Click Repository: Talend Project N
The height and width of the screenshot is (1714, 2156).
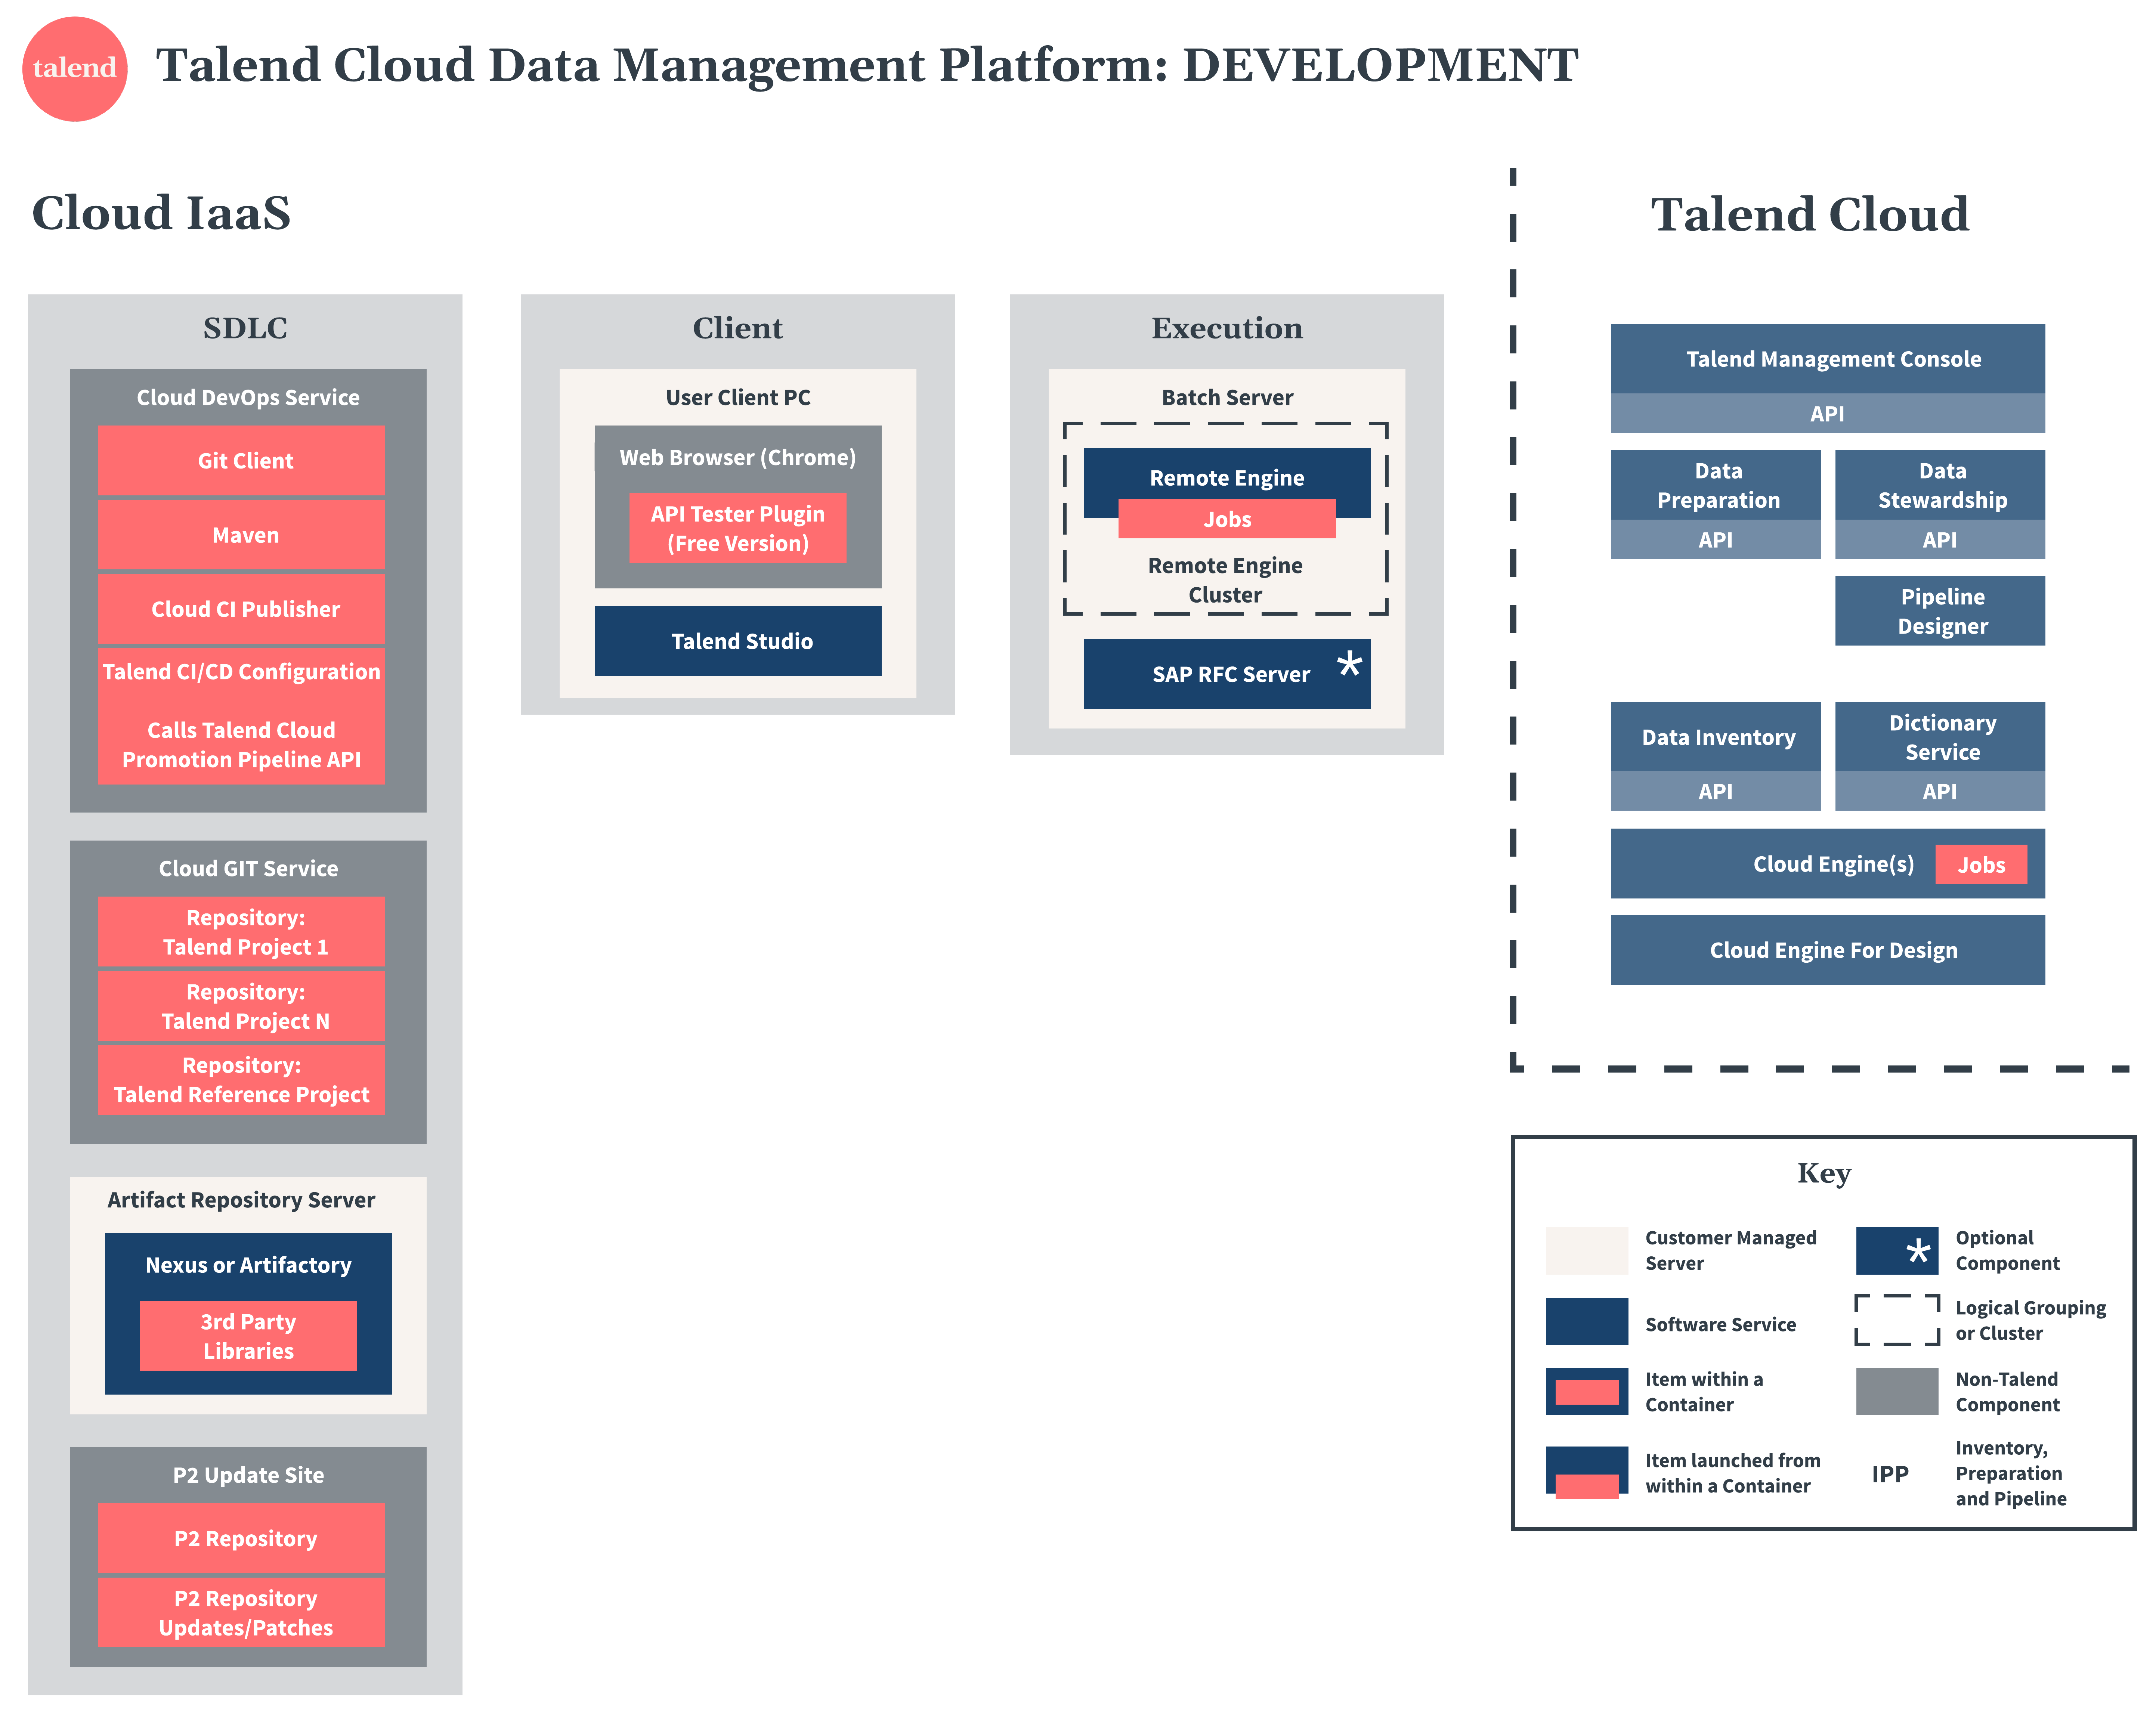click(x=241, y=1006)
